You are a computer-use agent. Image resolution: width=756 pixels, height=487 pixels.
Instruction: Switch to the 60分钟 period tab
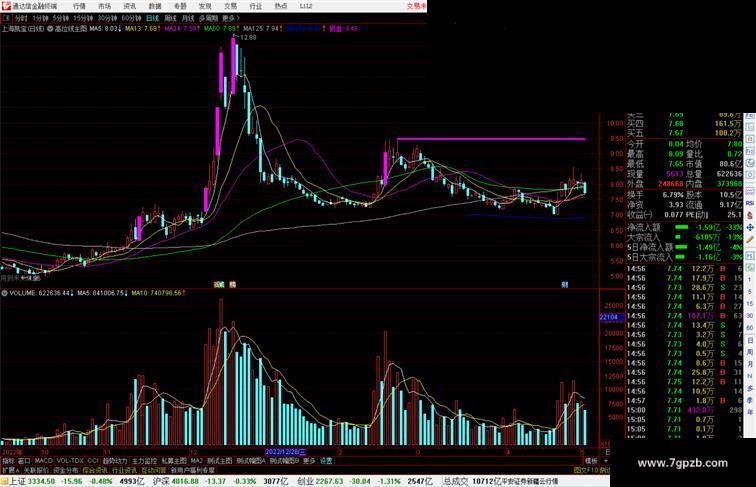(x=131, y=18)
